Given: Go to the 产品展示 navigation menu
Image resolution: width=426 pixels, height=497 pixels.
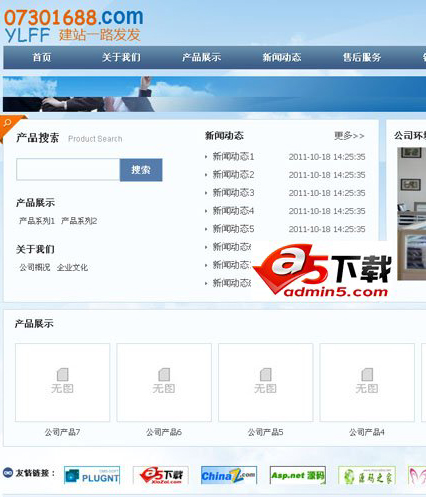Looking at the screenshot, I should (201, 57).
